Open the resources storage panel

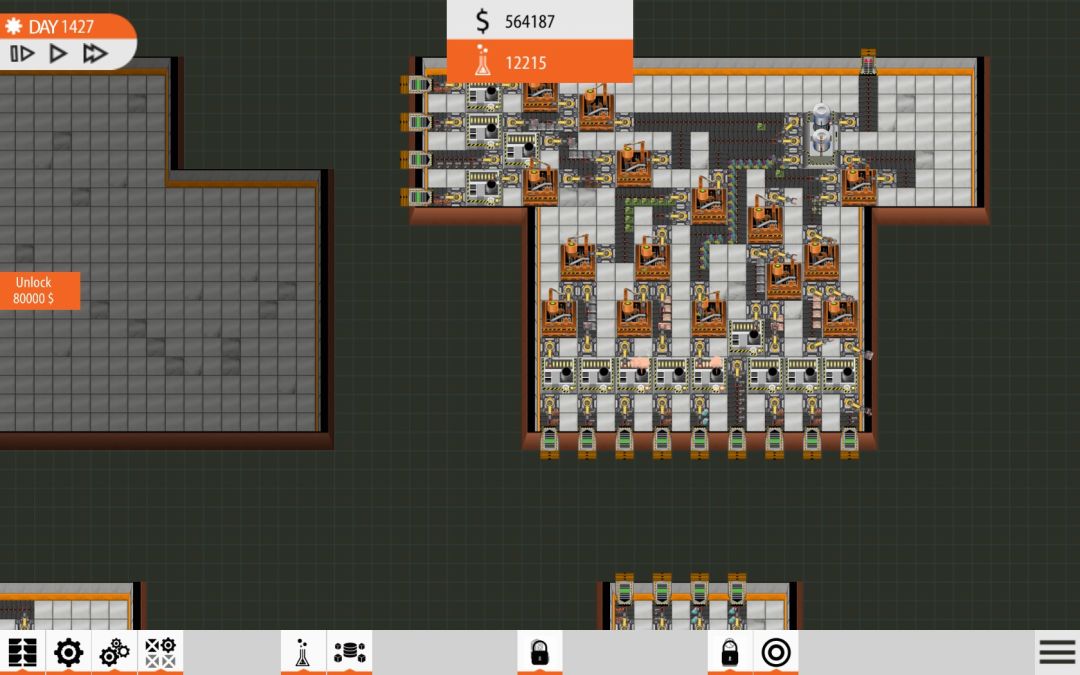point(349,651)
